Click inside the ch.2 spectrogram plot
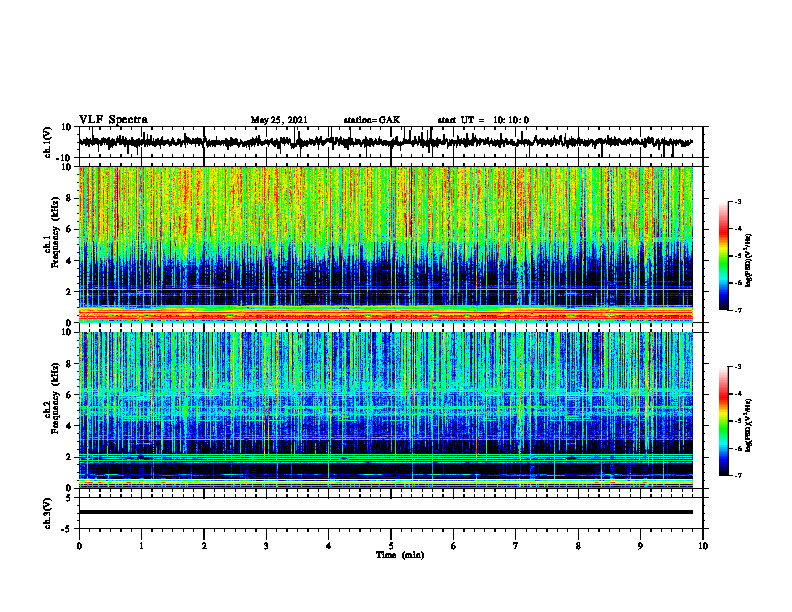 385,410
